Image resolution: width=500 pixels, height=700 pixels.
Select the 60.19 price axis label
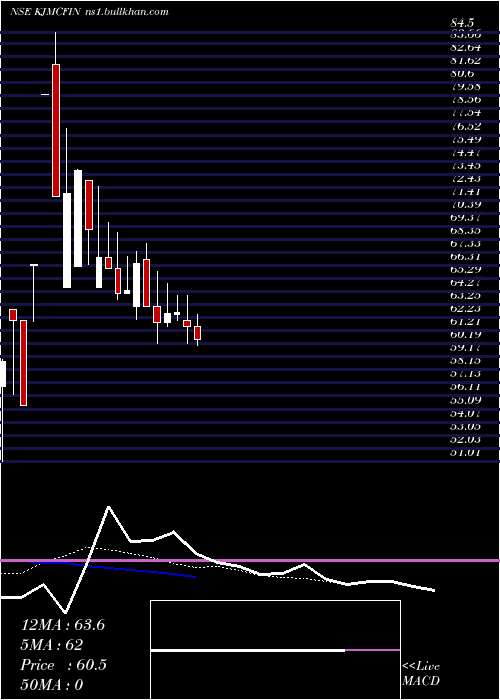[465, 334]
